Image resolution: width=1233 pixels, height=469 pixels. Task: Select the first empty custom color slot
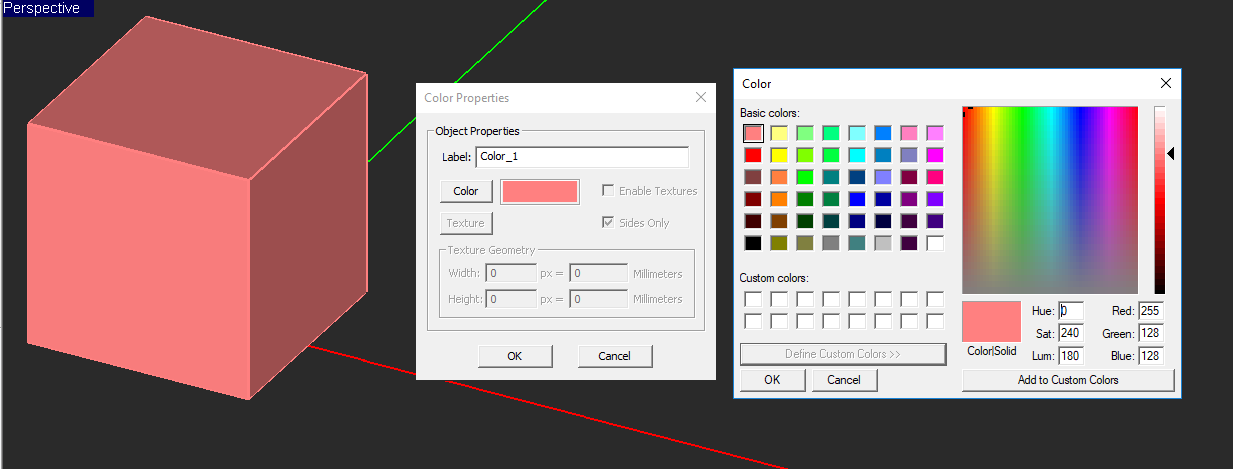click(753, 299)
